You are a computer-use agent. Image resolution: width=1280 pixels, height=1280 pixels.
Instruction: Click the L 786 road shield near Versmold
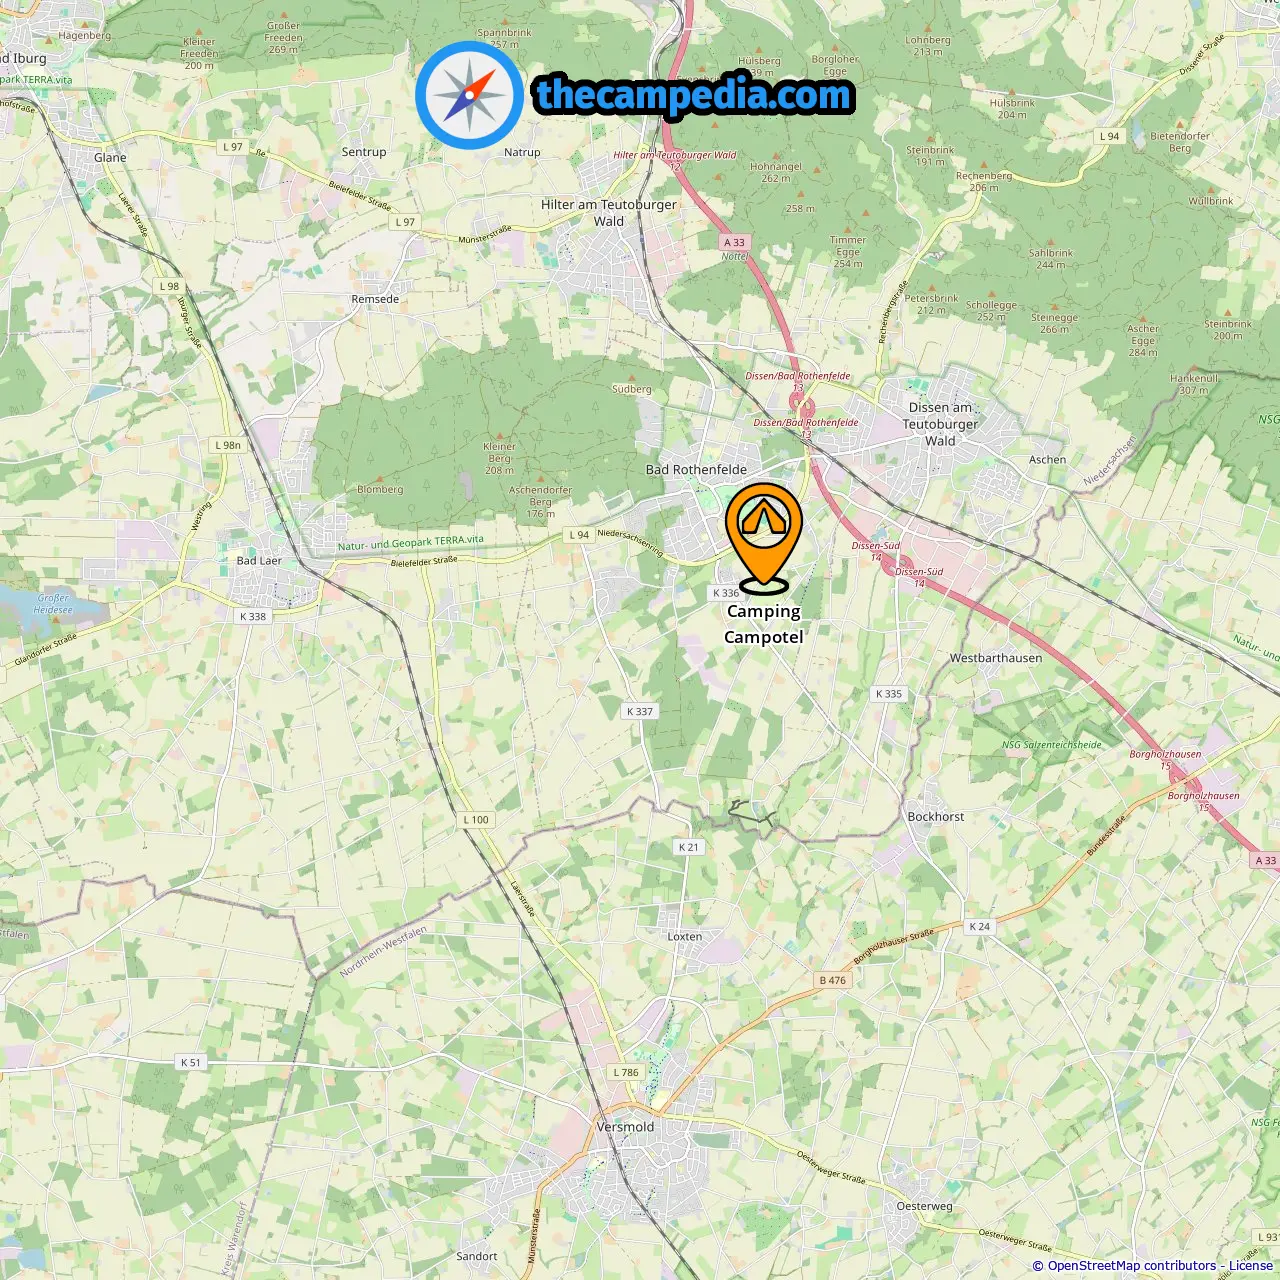pos(626,1072)
